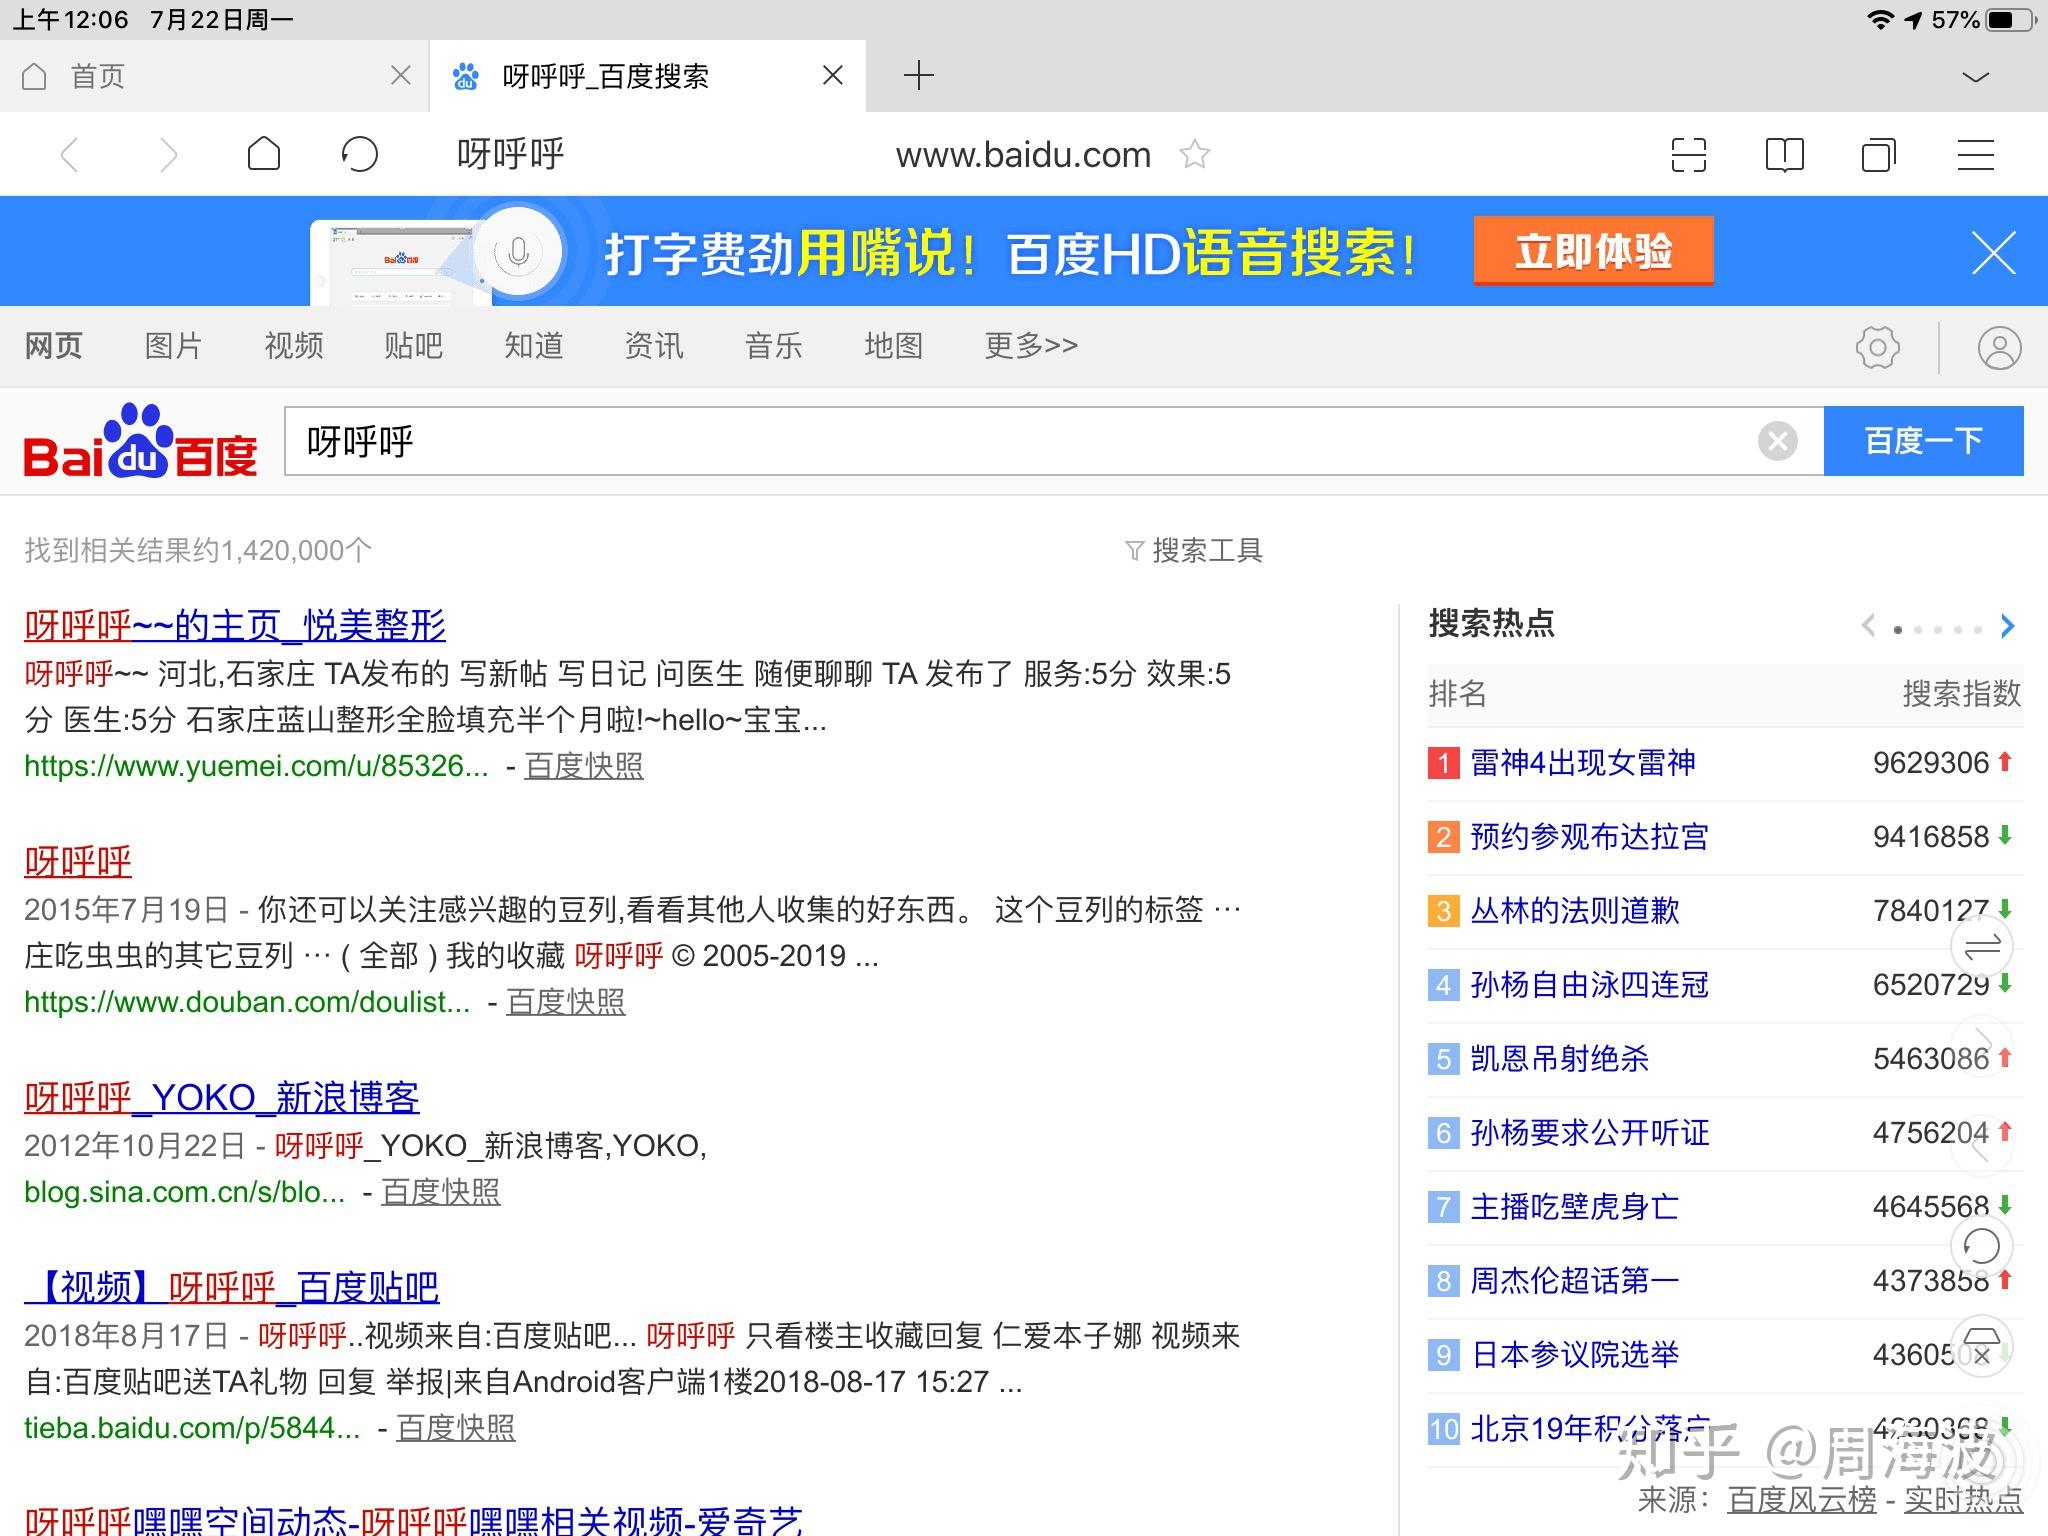Bookmark page with star icon

pyautogui.click(x=1195, y=154)
